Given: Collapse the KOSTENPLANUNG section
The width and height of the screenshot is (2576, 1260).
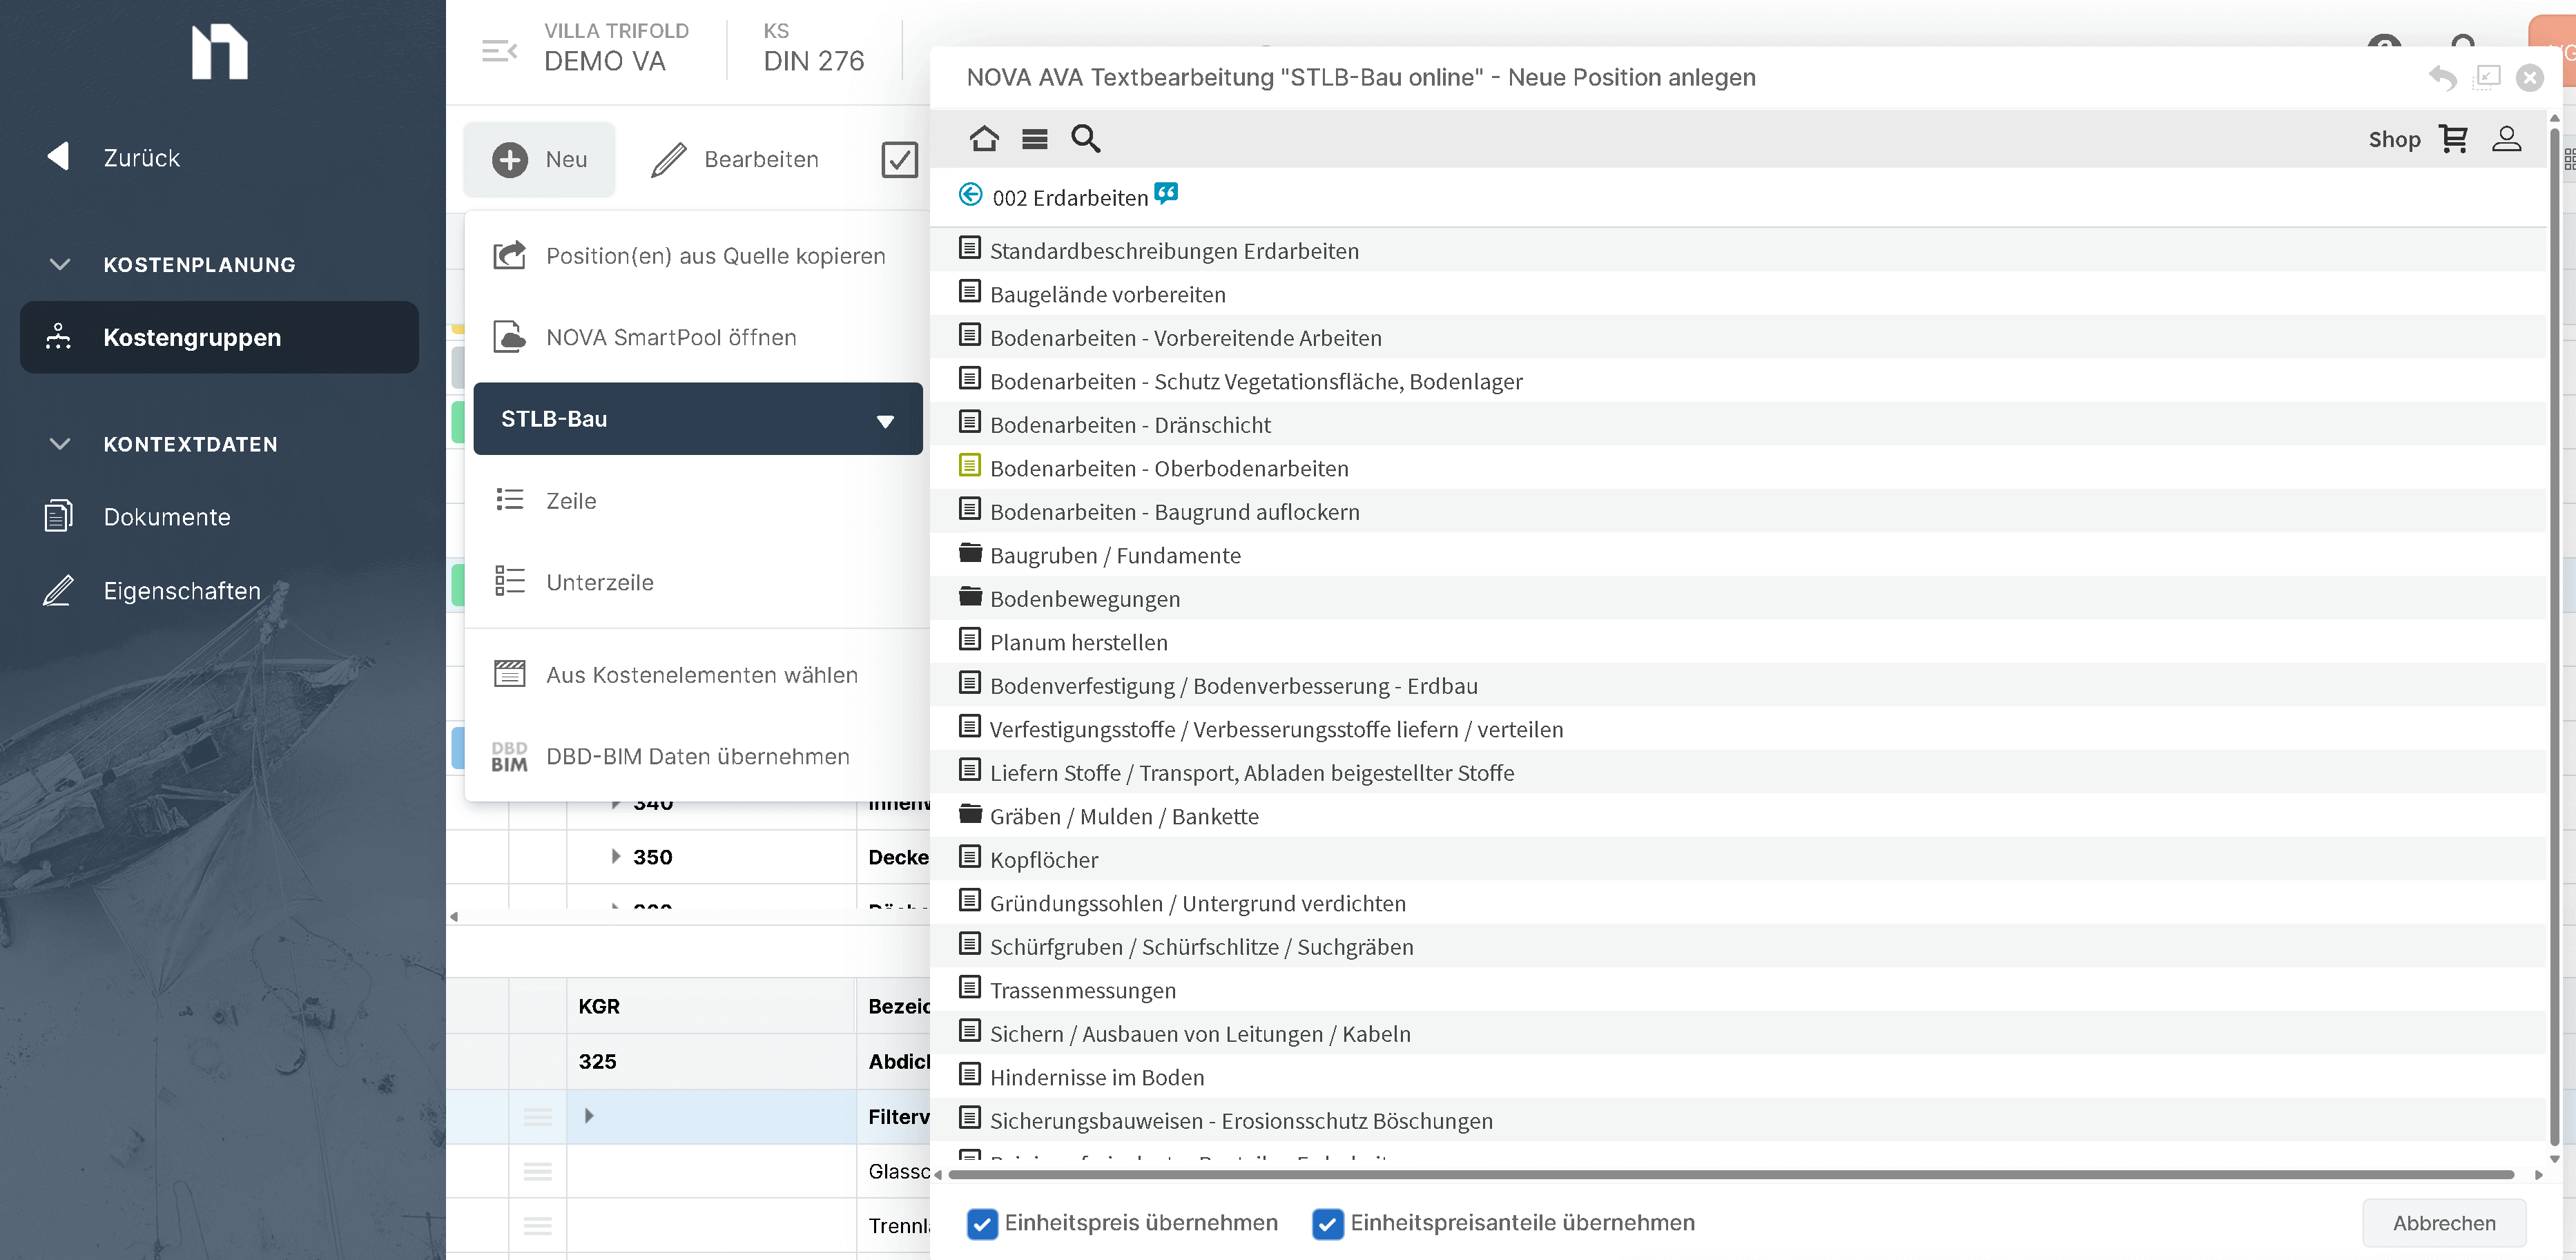Looking at the screenshot, I should [59, 264].
